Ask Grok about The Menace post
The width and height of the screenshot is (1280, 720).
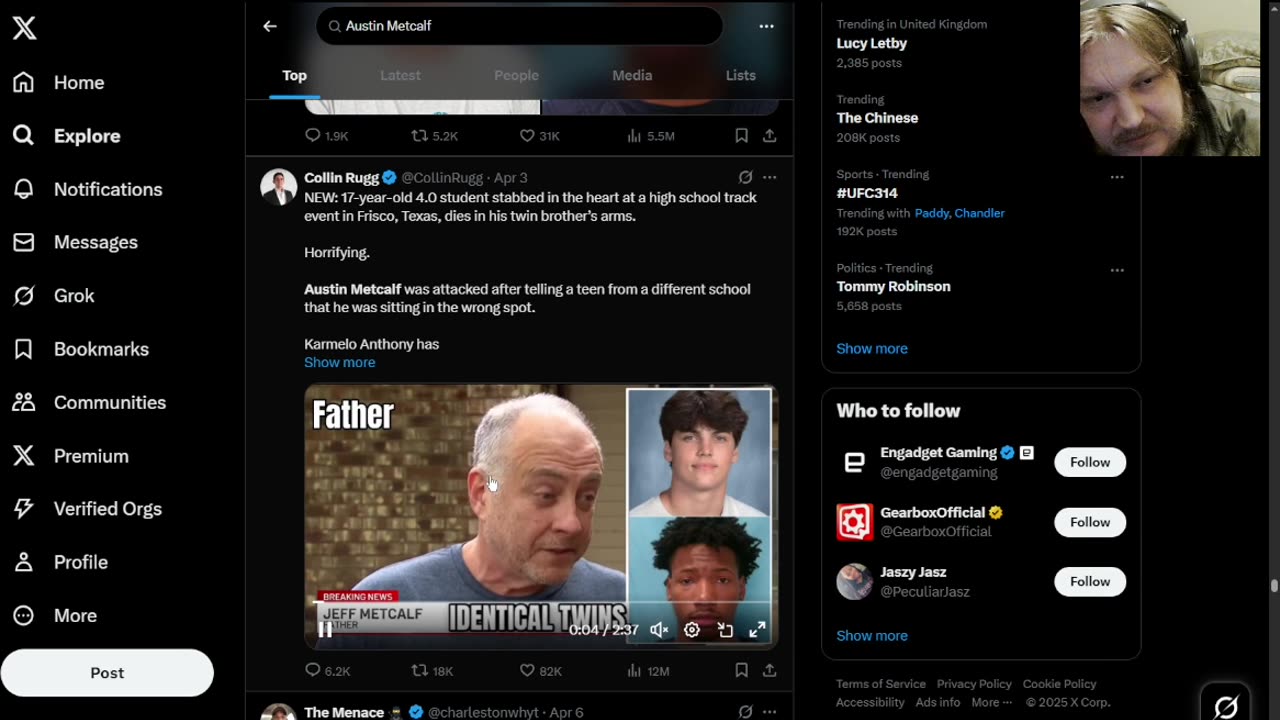pyautogui.click(x=745, y=712)
